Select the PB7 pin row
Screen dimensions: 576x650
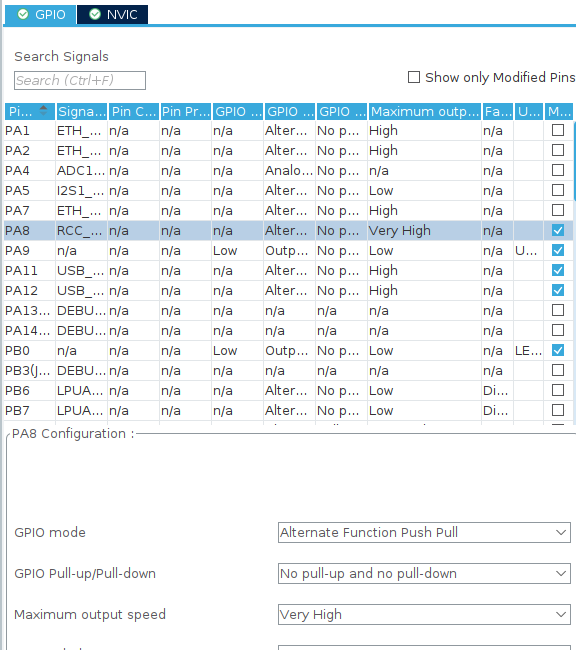[289, 410]
